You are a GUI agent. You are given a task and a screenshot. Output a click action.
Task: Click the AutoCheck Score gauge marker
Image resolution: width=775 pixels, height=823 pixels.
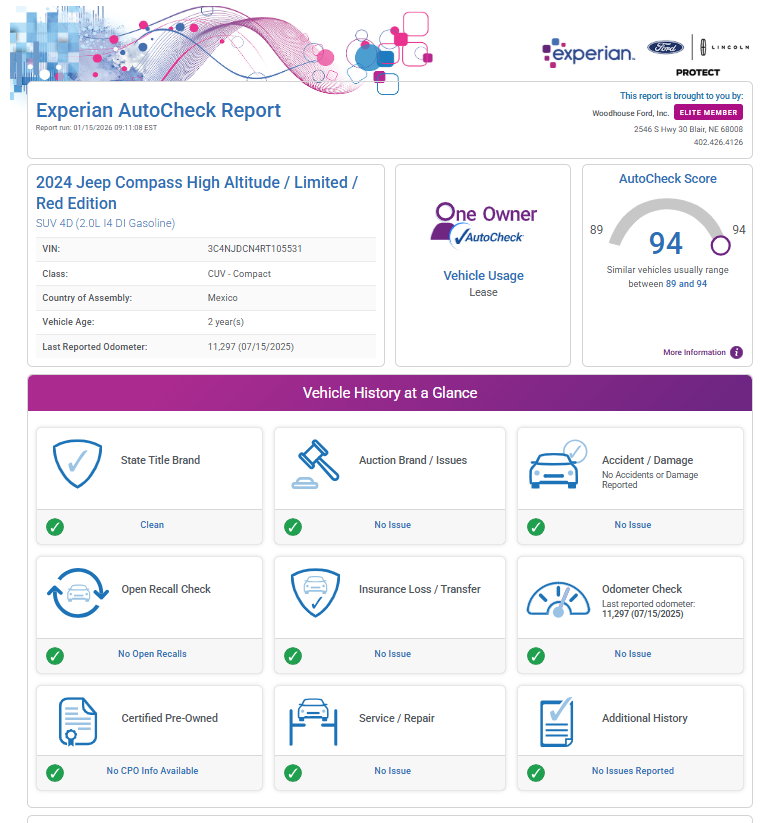[720, 245]
